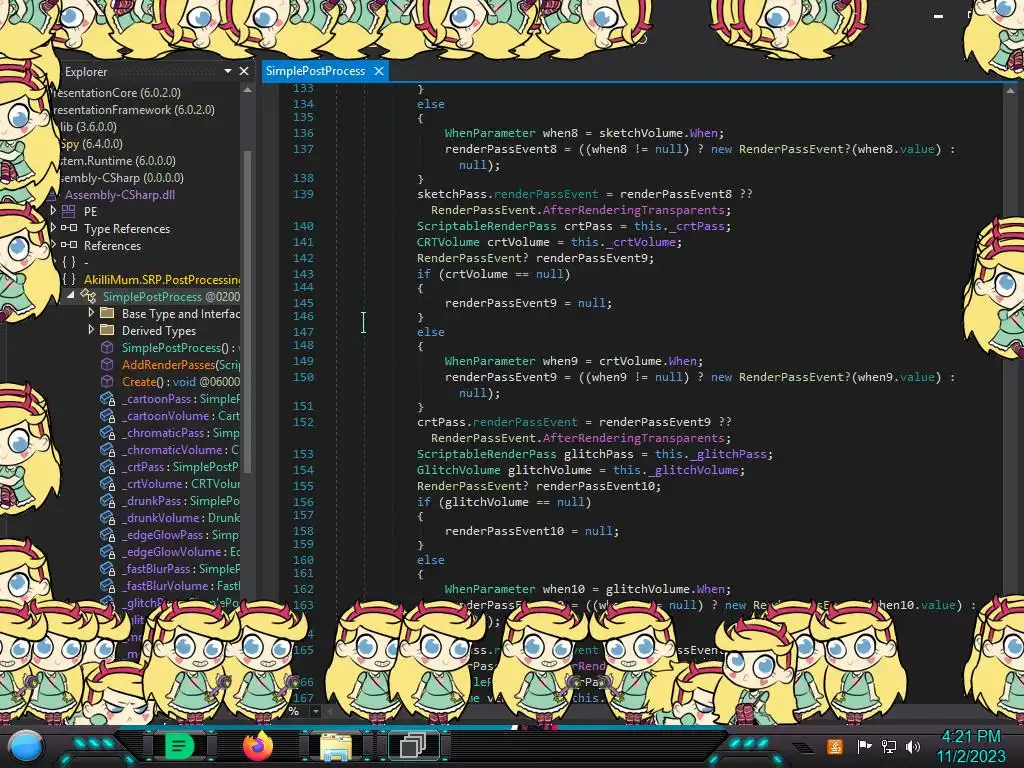Click the network tray icon
The image size is (1024, 768).
(889, 746)
